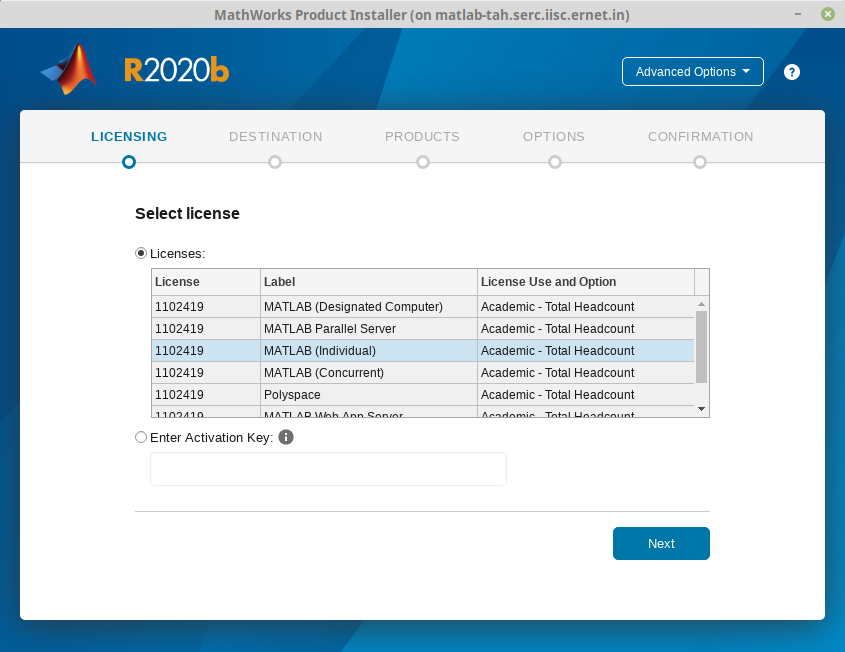Open the Advanced Options dropdown

tap(692, 72)
